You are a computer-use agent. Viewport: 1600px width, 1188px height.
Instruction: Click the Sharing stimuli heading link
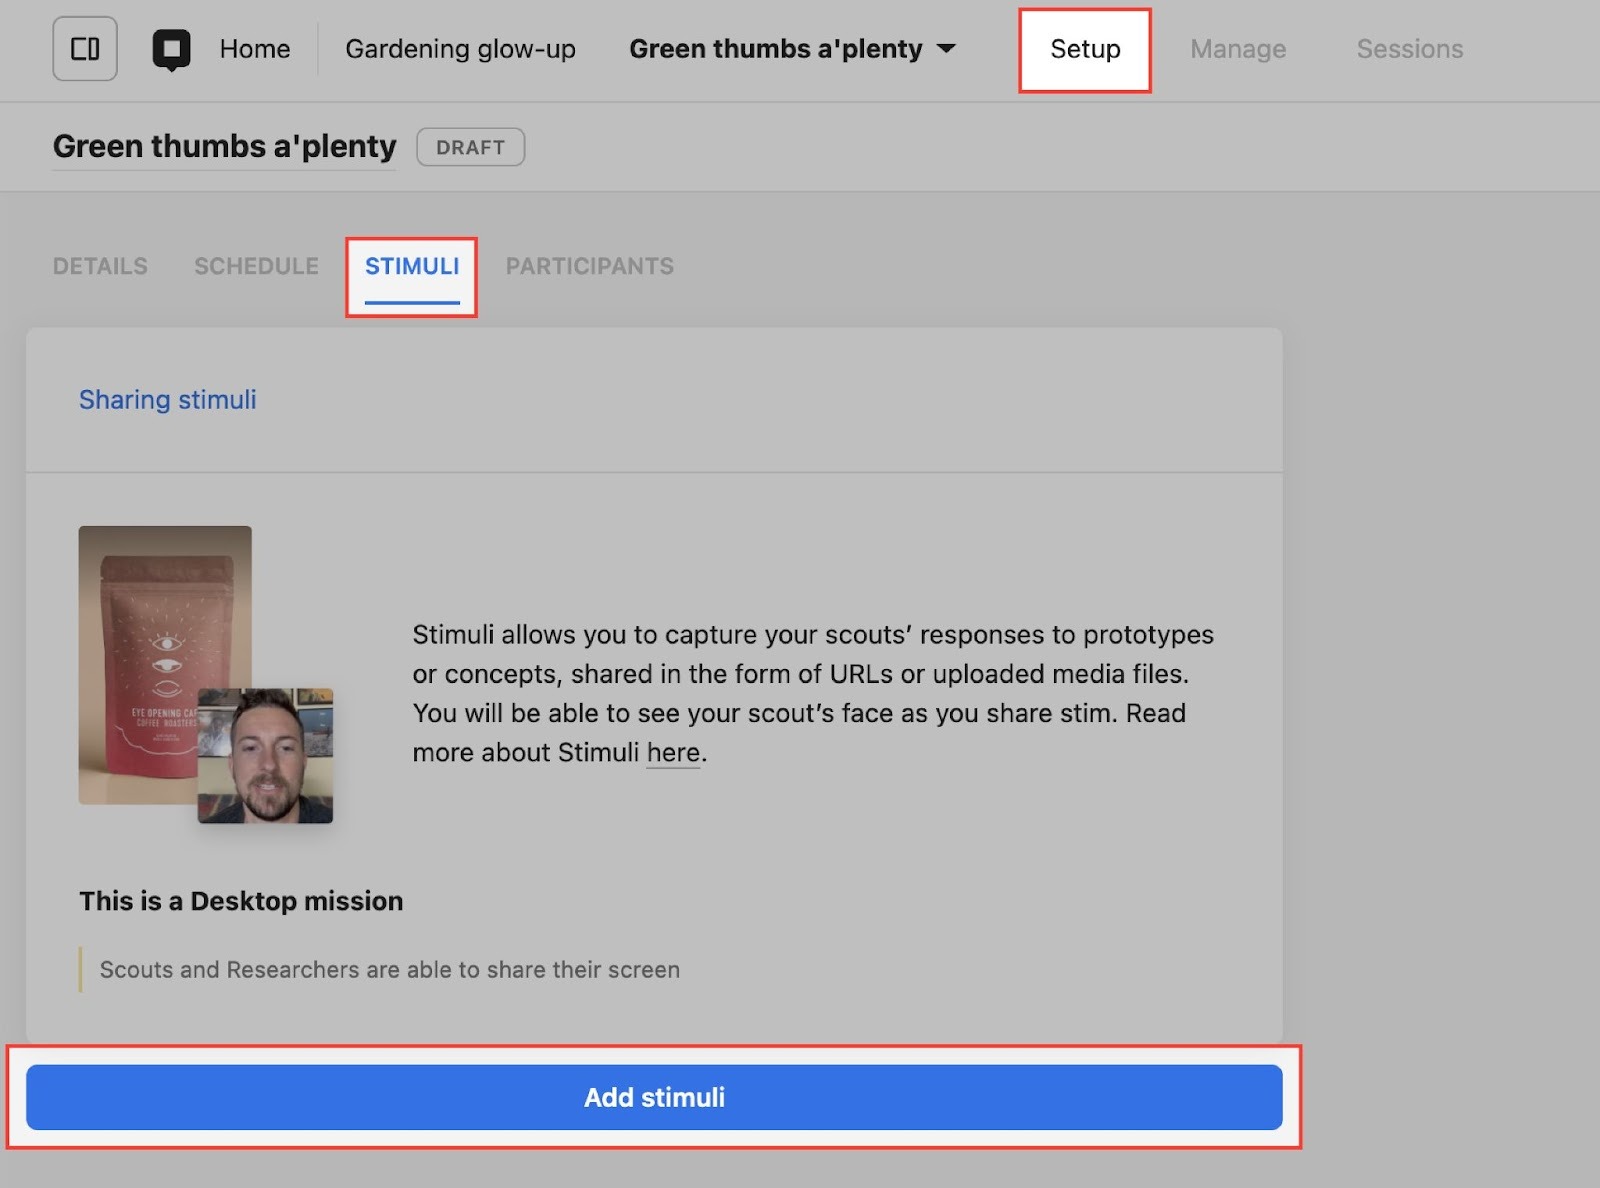(168, 400)
